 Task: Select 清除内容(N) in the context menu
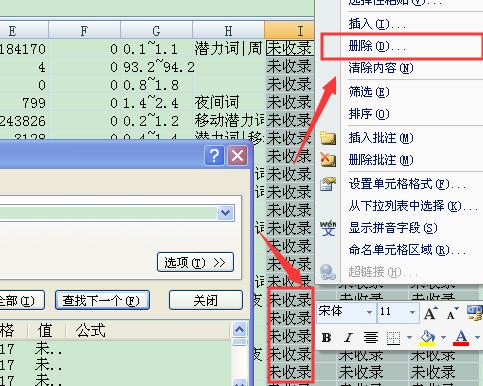pos(381,68)
